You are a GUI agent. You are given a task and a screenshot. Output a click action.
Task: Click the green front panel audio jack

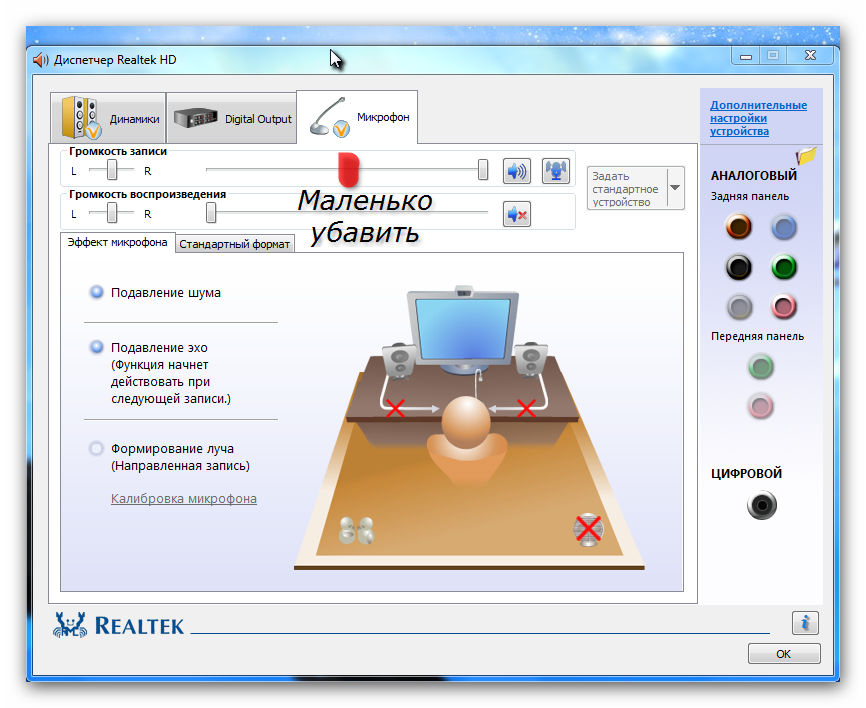click(761, 367)
